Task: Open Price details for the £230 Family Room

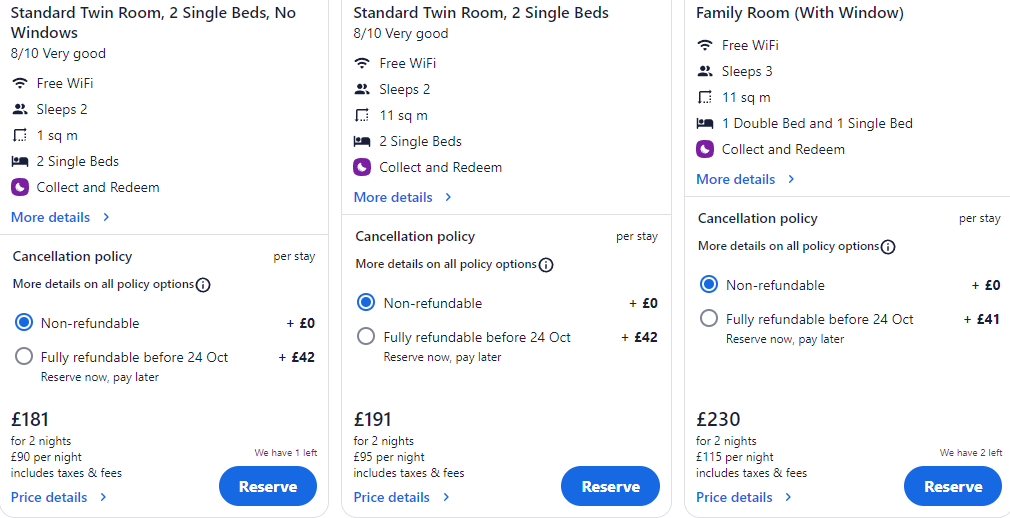Action: tap(744, 497)
